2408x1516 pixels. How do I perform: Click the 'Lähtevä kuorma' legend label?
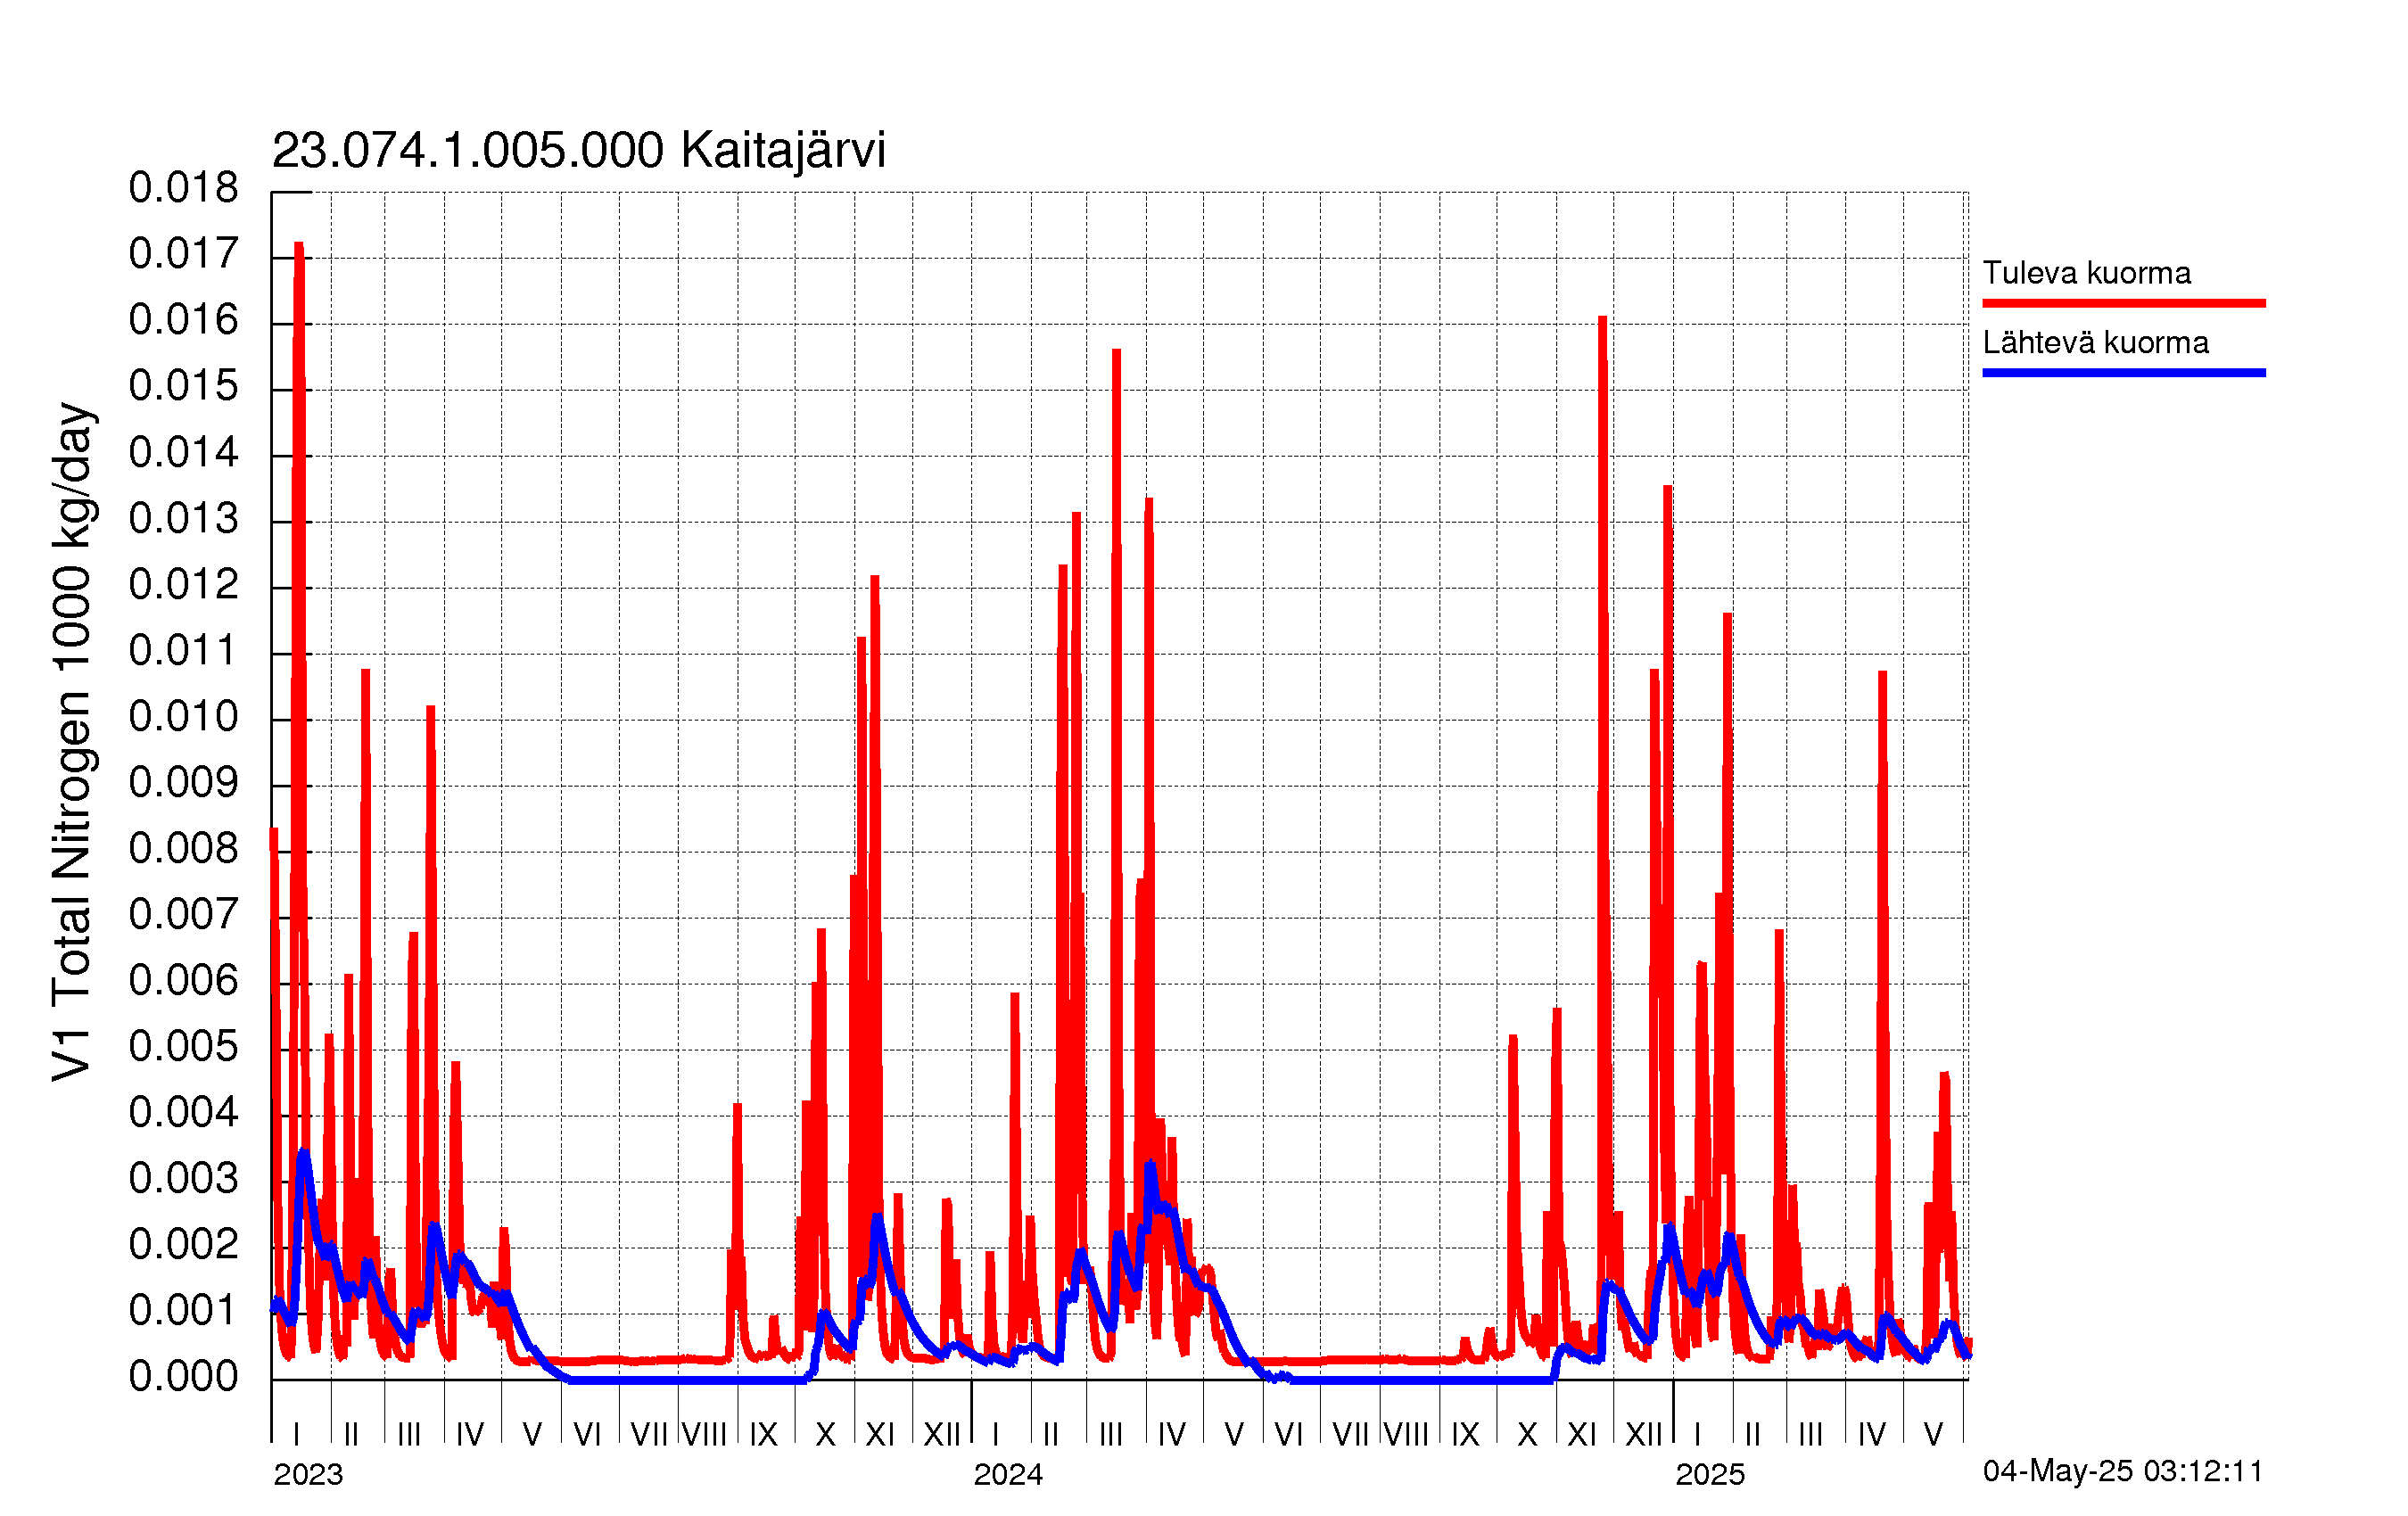[x=2096, y=343]
